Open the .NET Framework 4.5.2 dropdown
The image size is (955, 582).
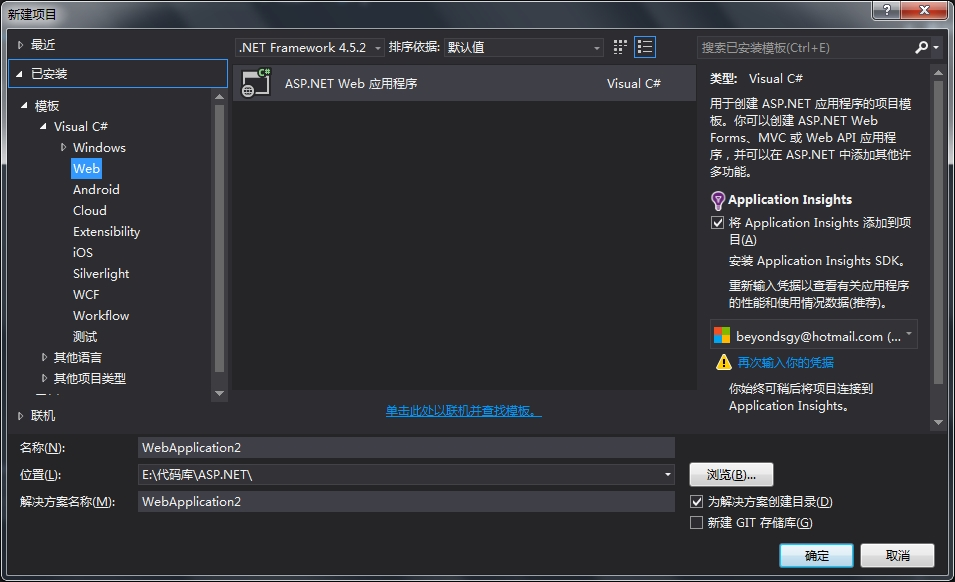pos(309,47)
